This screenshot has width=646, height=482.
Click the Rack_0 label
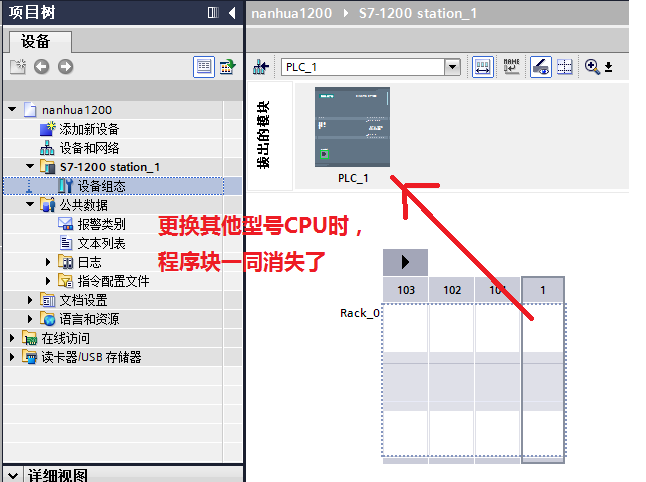(x=360, y=313)
